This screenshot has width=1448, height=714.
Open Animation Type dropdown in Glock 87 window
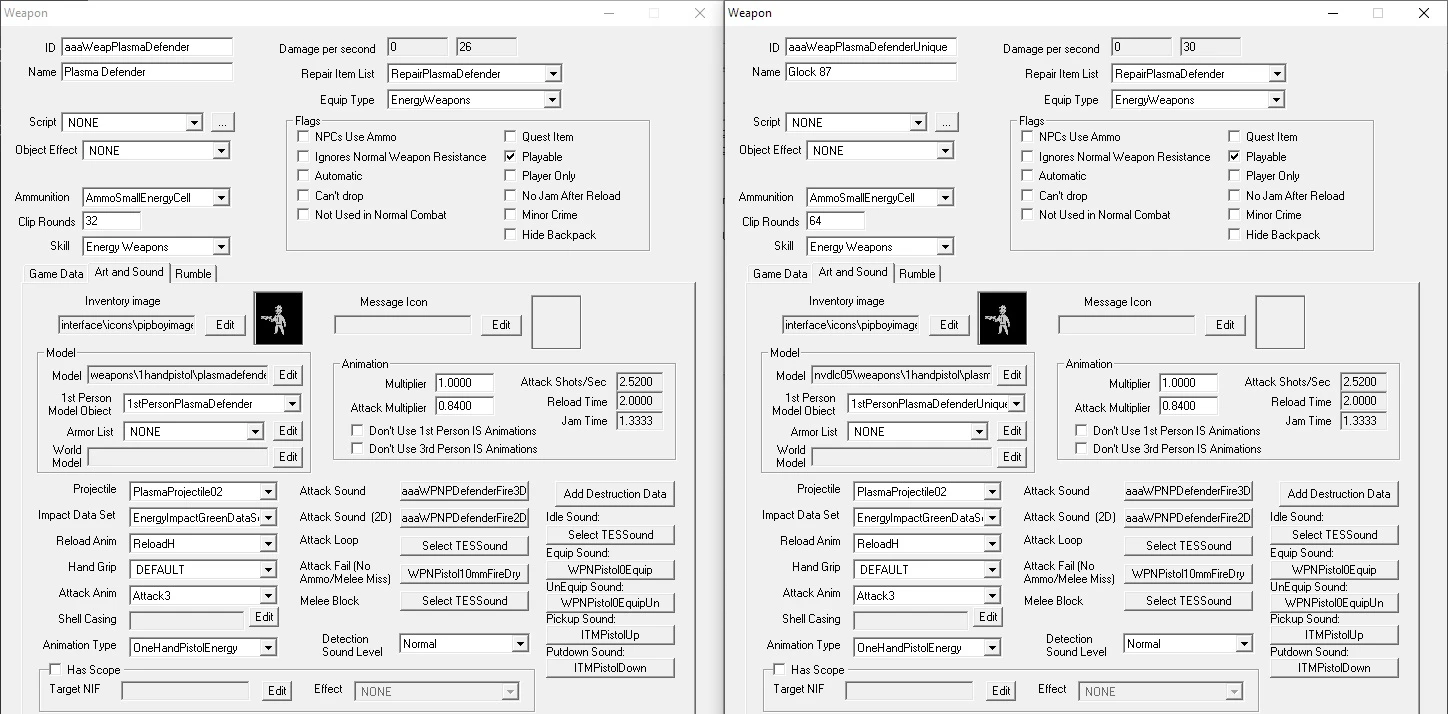[991, 648]
